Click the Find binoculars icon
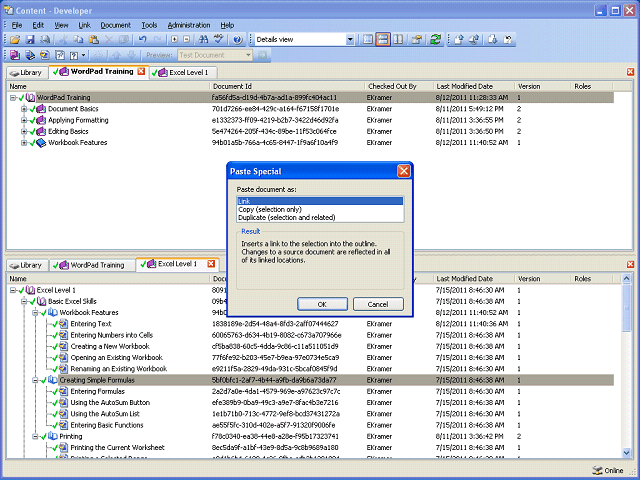The width and height of the screenshot is (640, 480). (203, 40)
